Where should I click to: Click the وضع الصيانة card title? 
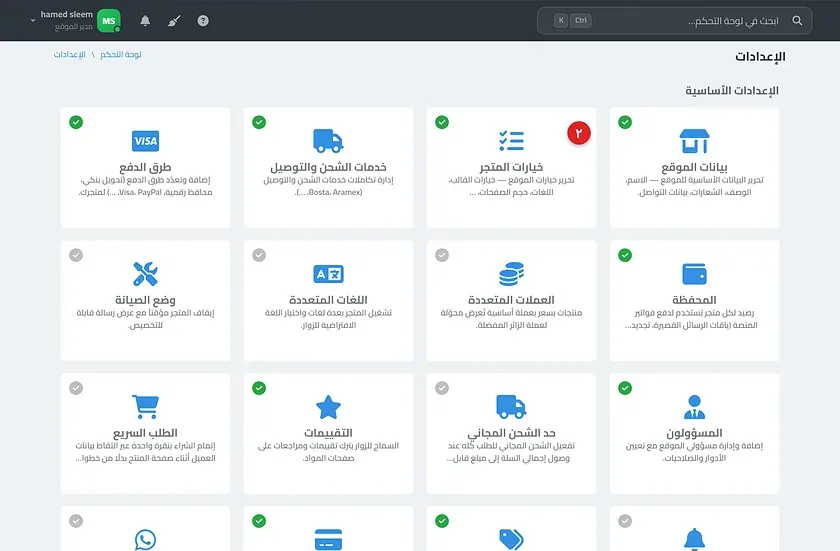click(145, 300)
